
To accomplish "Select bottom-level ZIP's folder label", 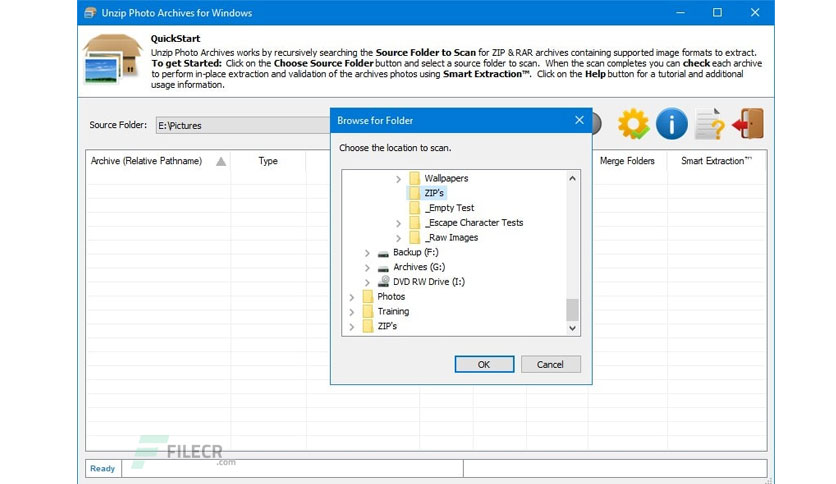I will tap(387, 326).
